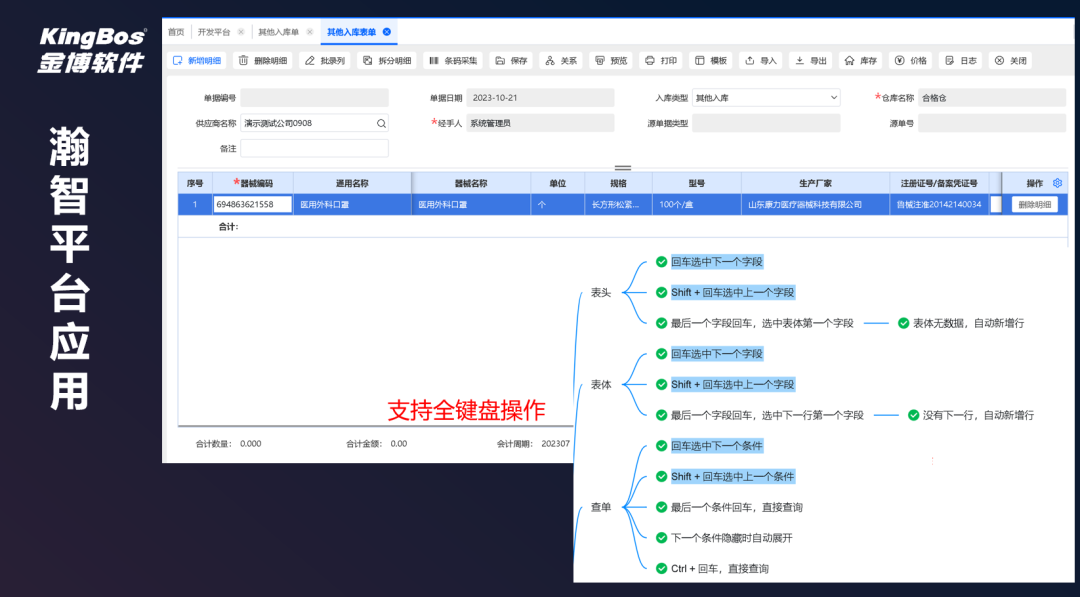This screenshot has height=597, width=1080.
Task: Switch to the 其他入库单 tab
Action: point(278,32)
